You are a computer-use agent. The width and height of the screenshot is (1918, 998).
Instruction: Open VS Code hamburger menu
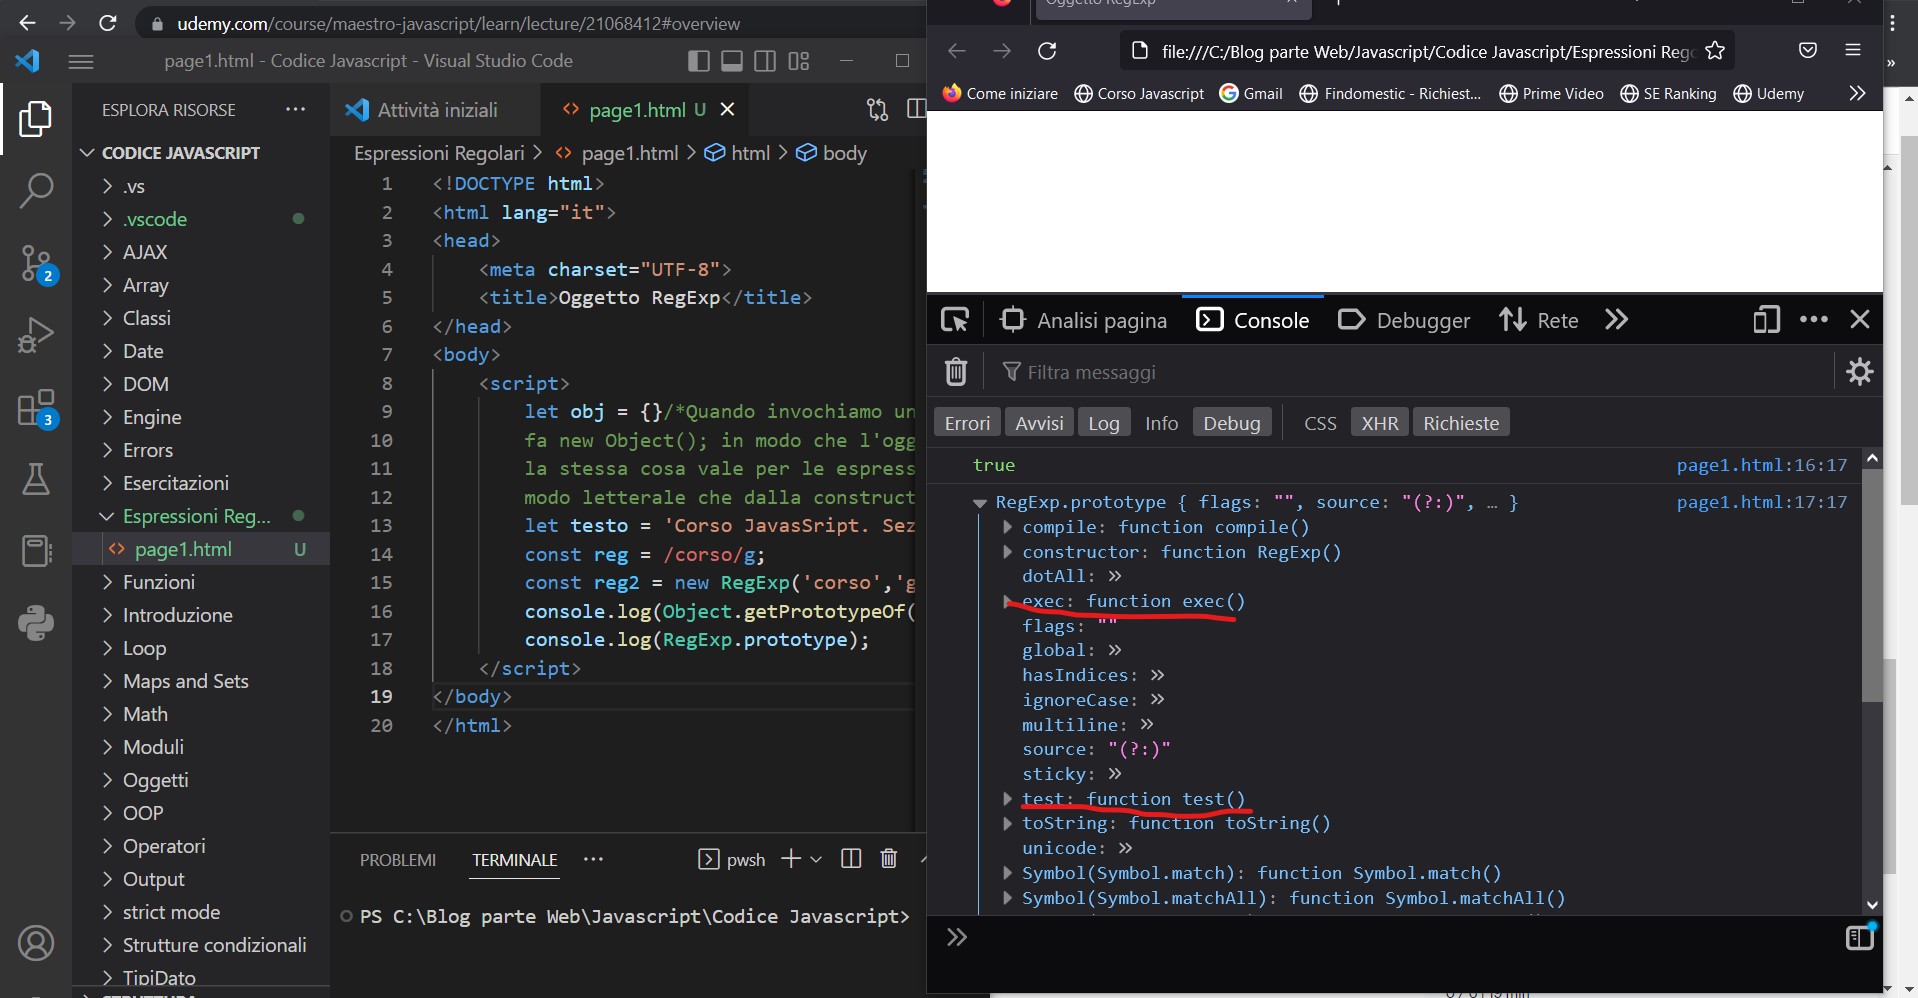[81, 62]
